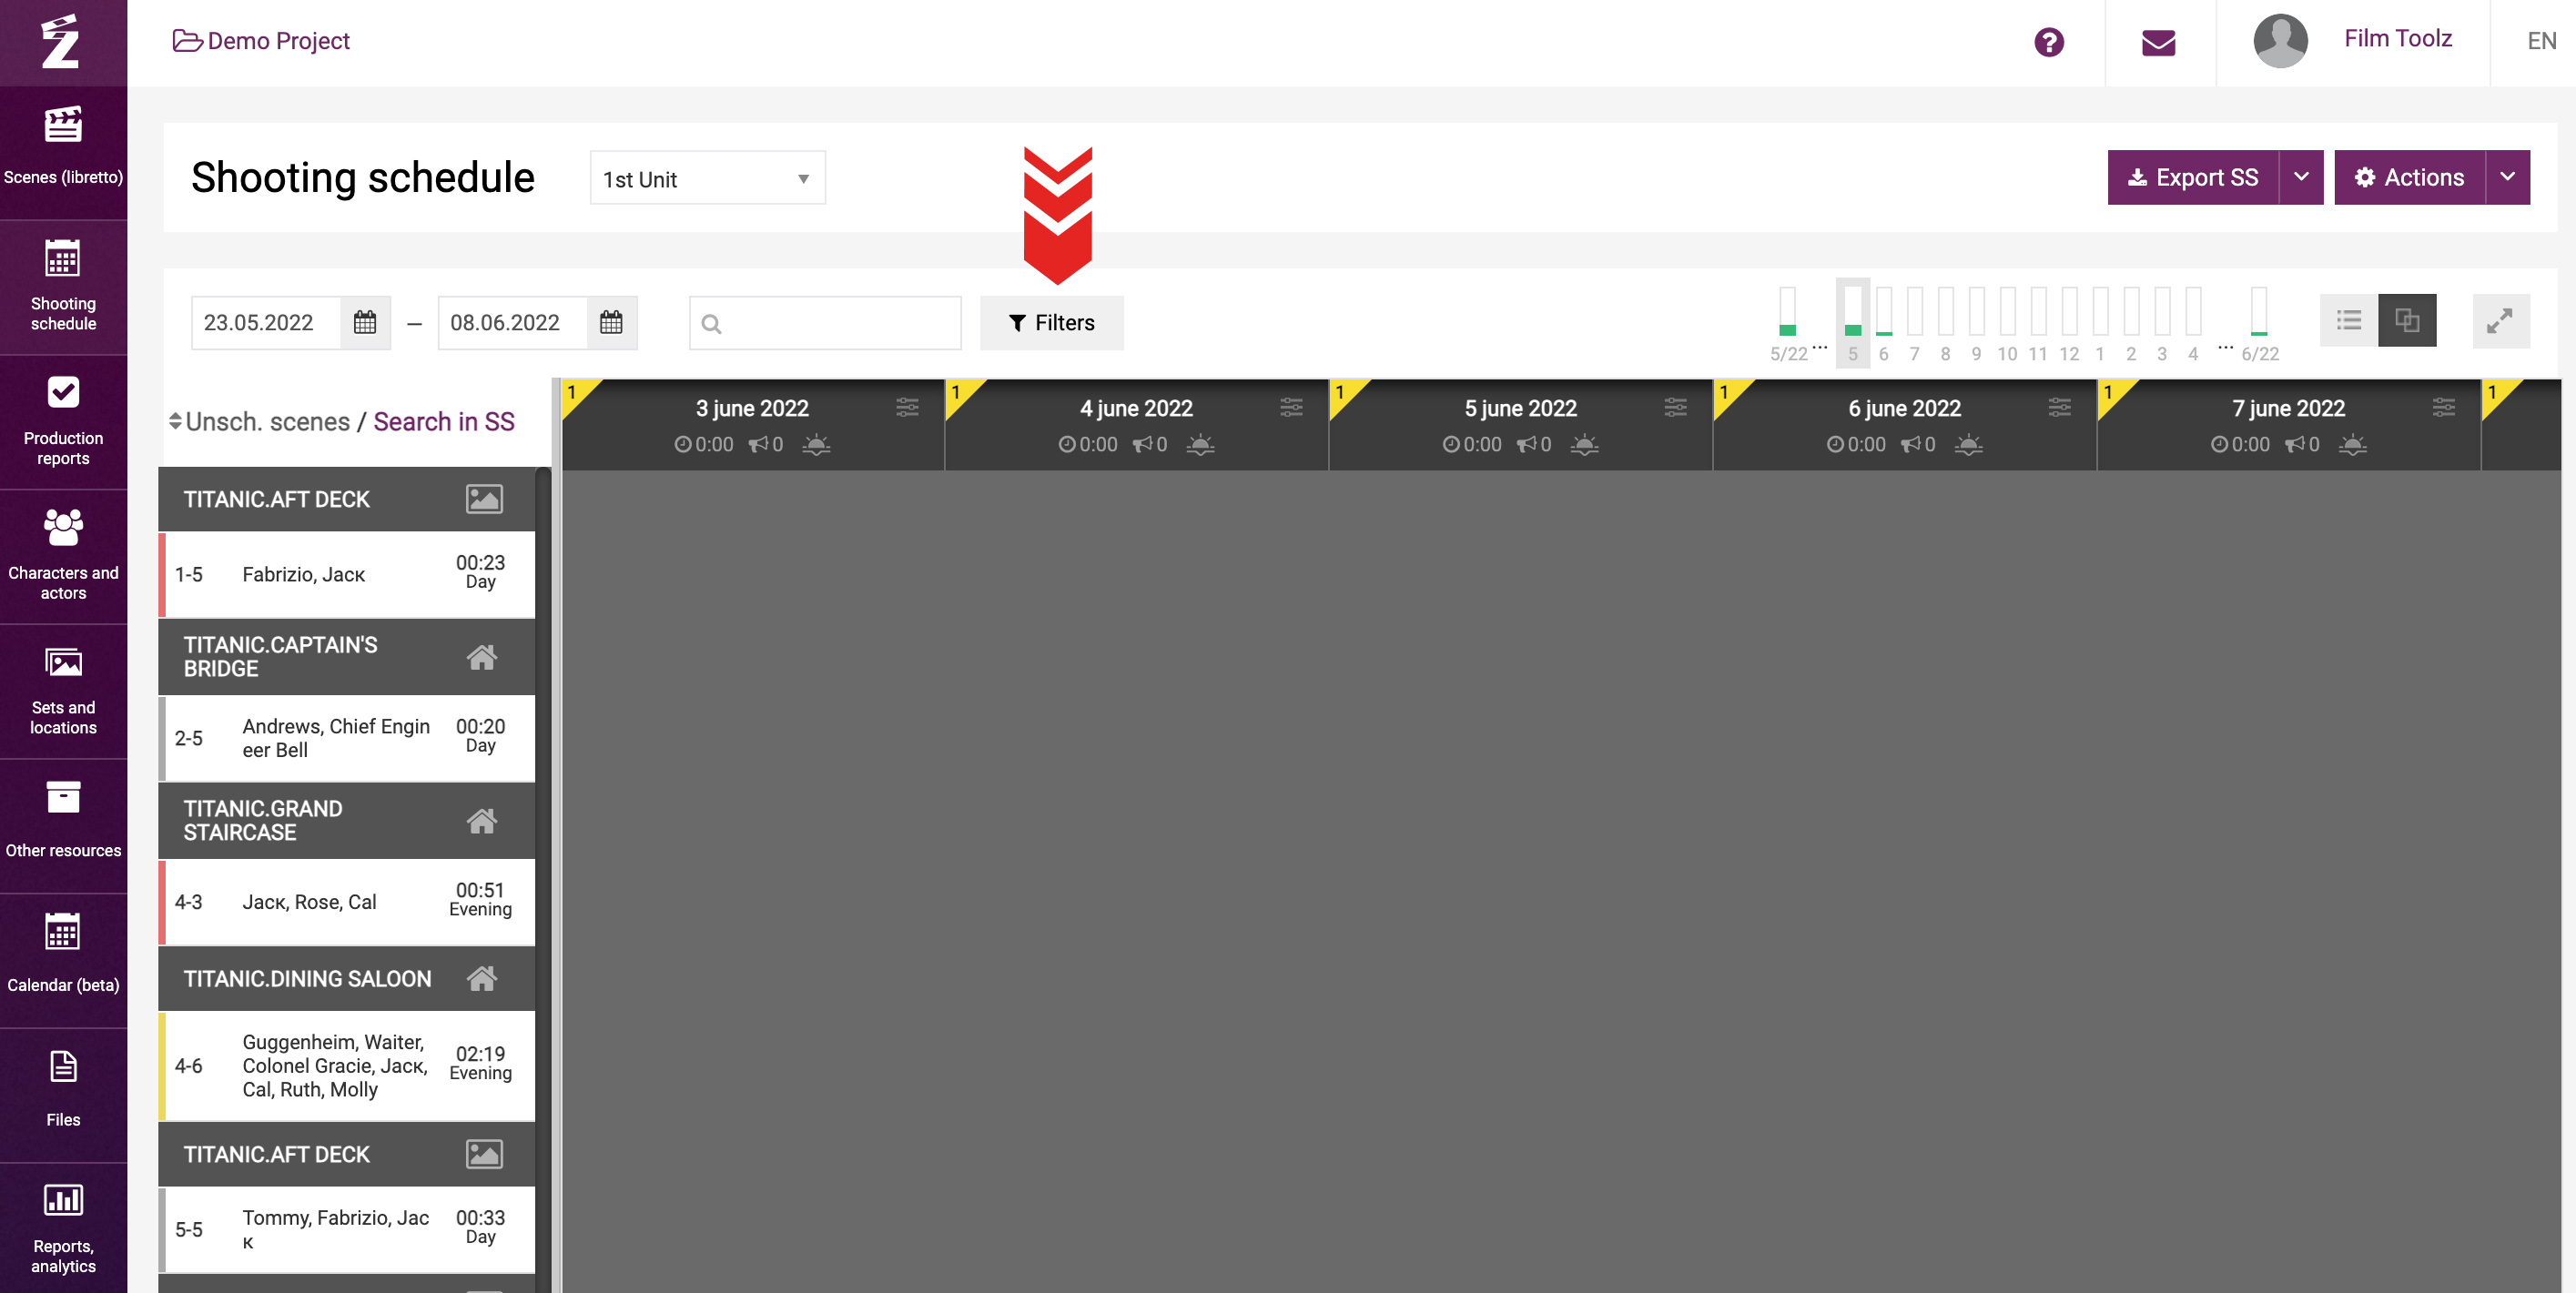Switch to board view
This screenshot has width=2576, height=1293.
pyautogui.click(x=2406, y=321)
